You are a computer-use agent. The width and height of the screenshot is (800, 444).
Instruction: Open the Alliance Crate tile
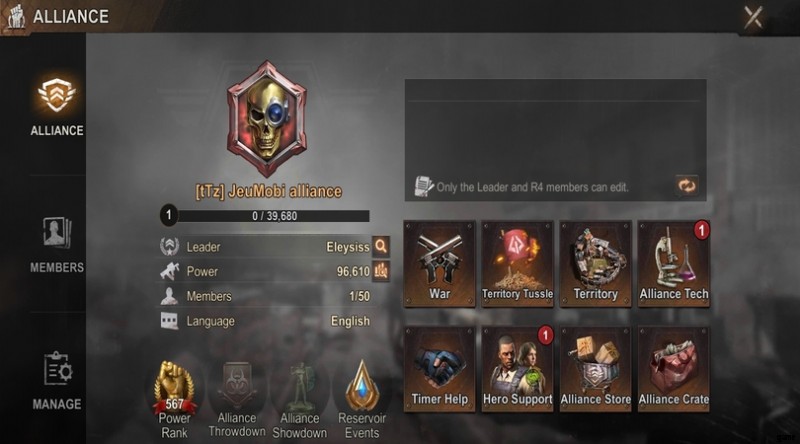[673, 369]
